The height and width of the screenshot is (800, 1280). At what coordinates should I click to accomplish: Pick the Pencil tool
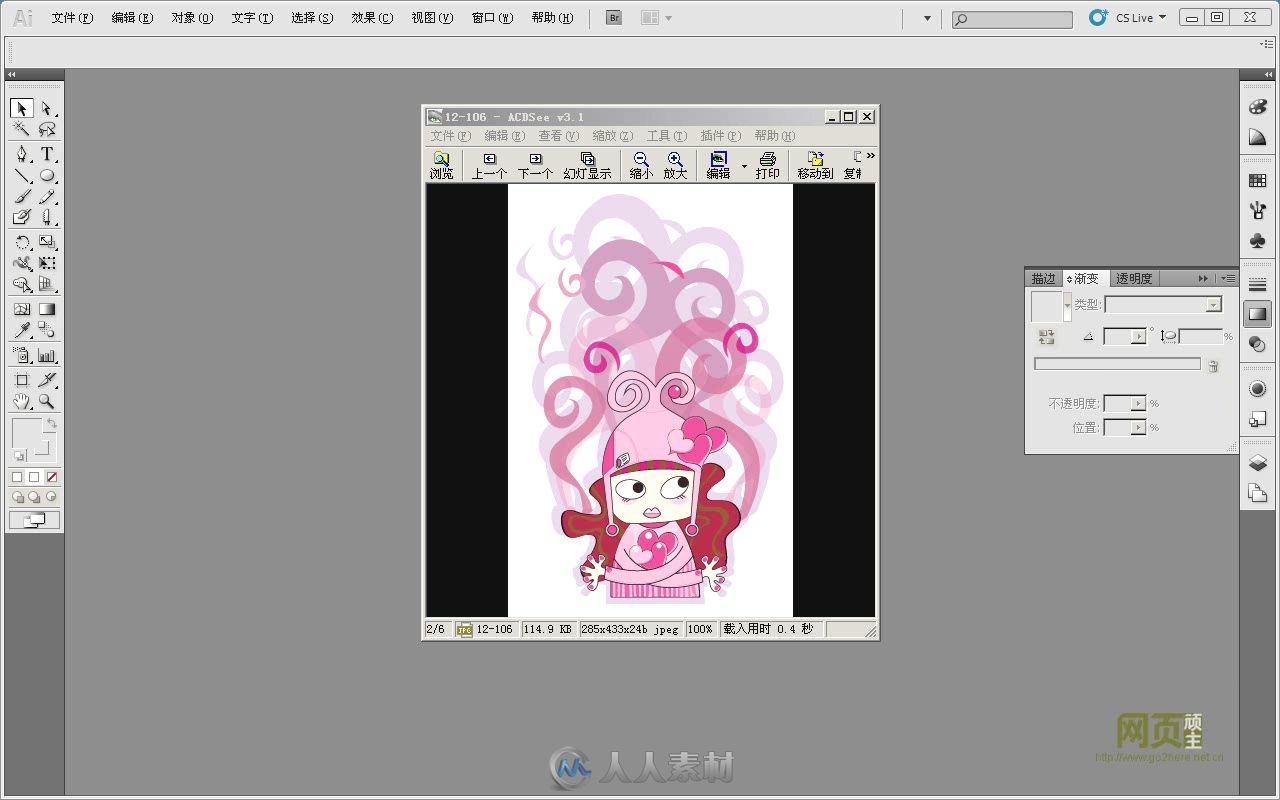47,196
